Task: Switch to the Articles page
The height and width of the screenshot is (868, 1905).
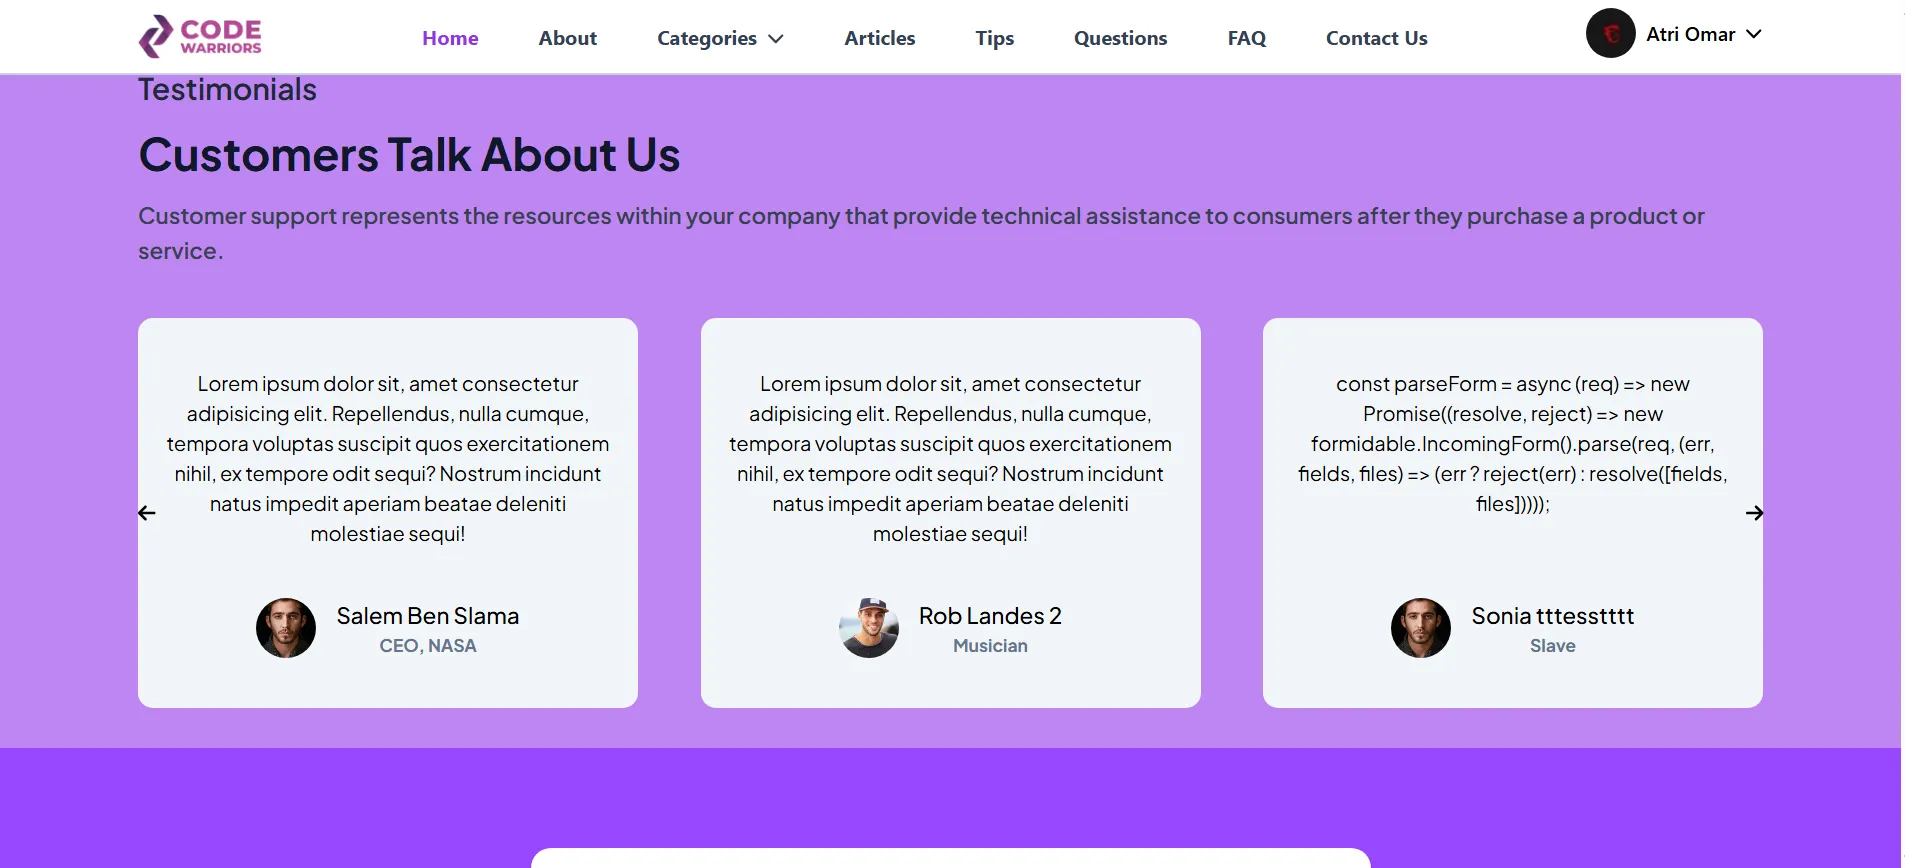Action: (879, 38)
